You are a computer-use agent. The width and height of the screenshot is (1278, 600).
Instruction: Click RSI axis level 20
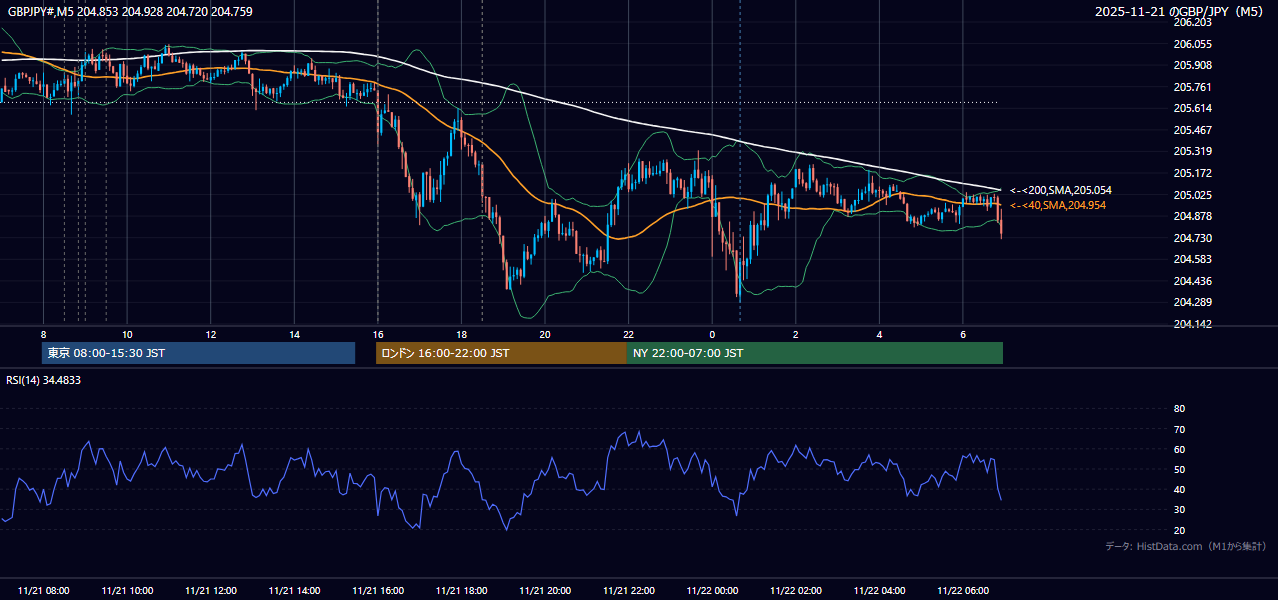click(1179, 530)
